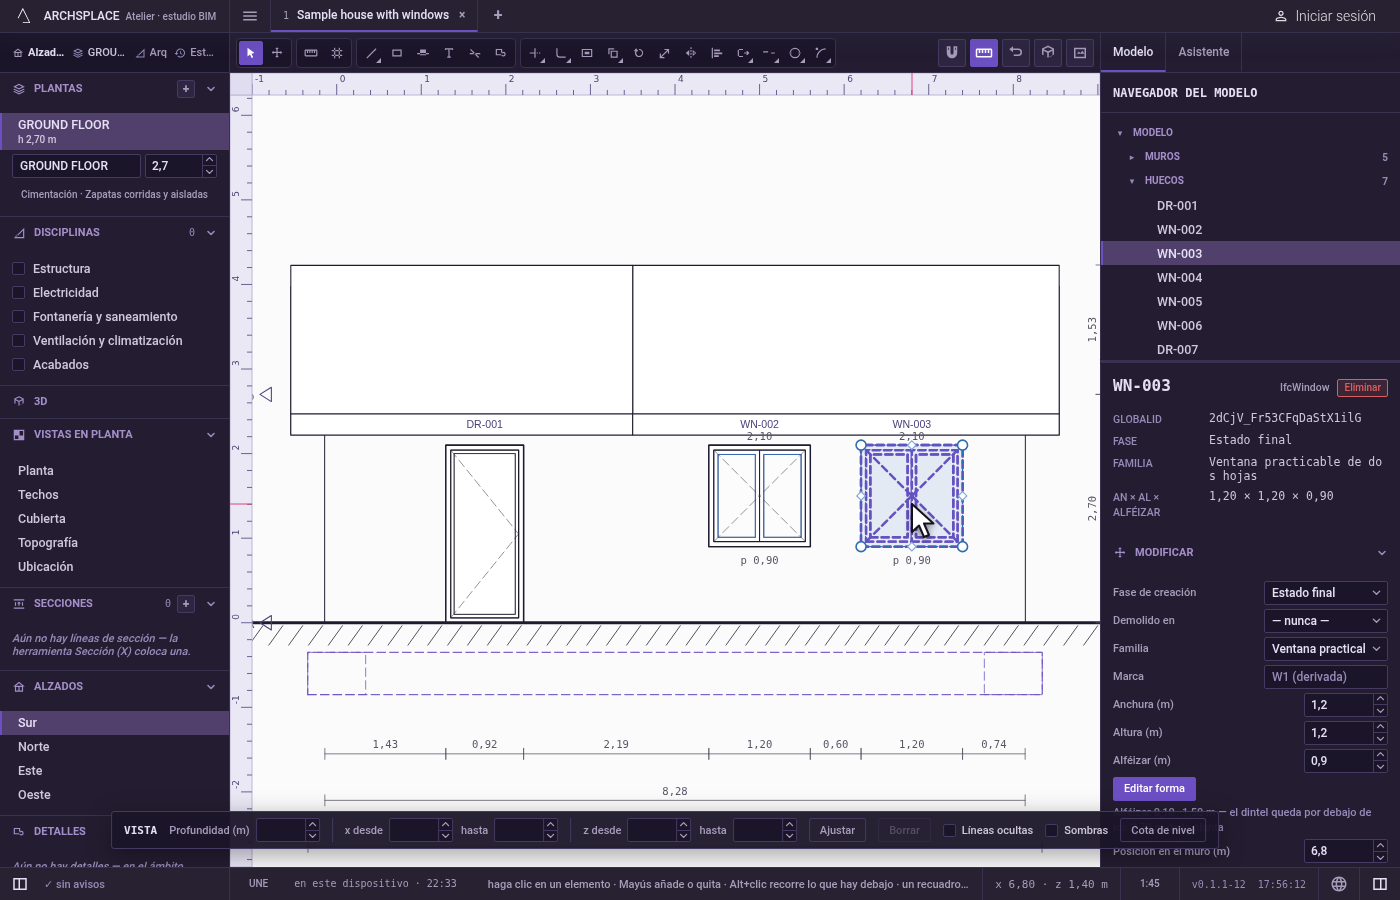Turn on the Sombras checkbox
Viewport: 1400px width, 900px height.
1052,830
